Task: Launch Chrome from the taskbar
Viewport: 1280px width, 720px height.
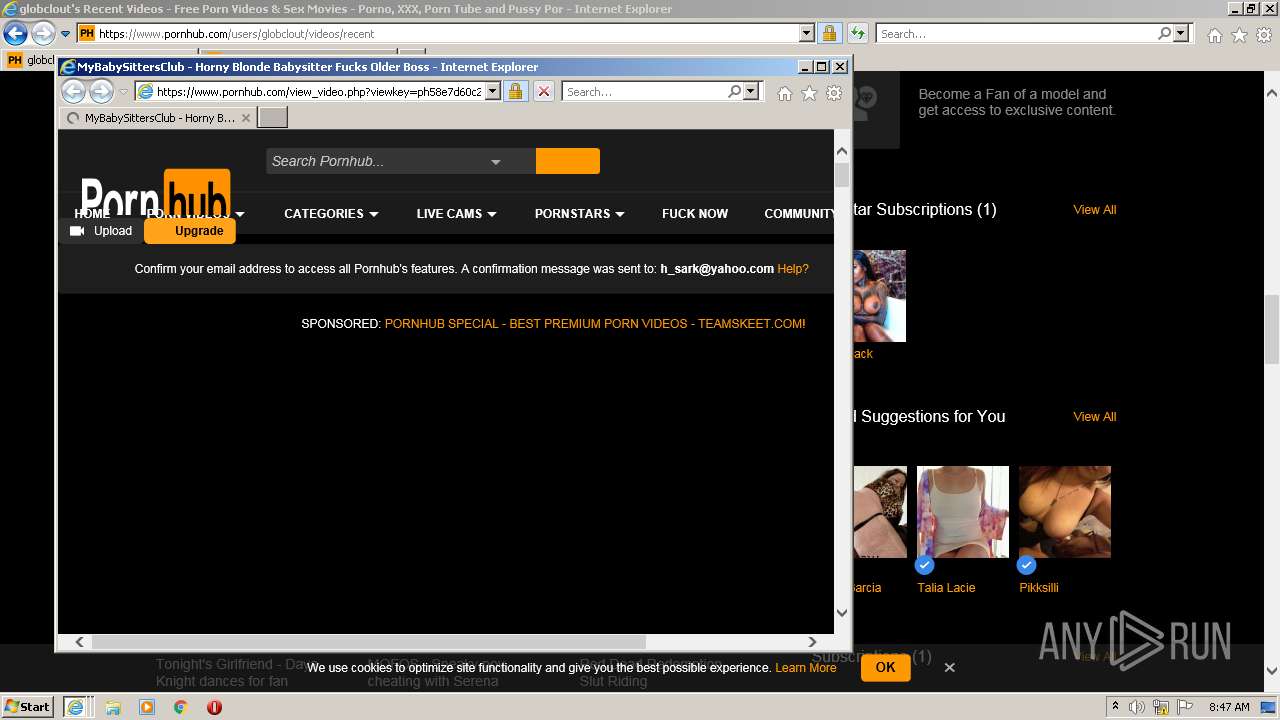Action: [180, 707]
